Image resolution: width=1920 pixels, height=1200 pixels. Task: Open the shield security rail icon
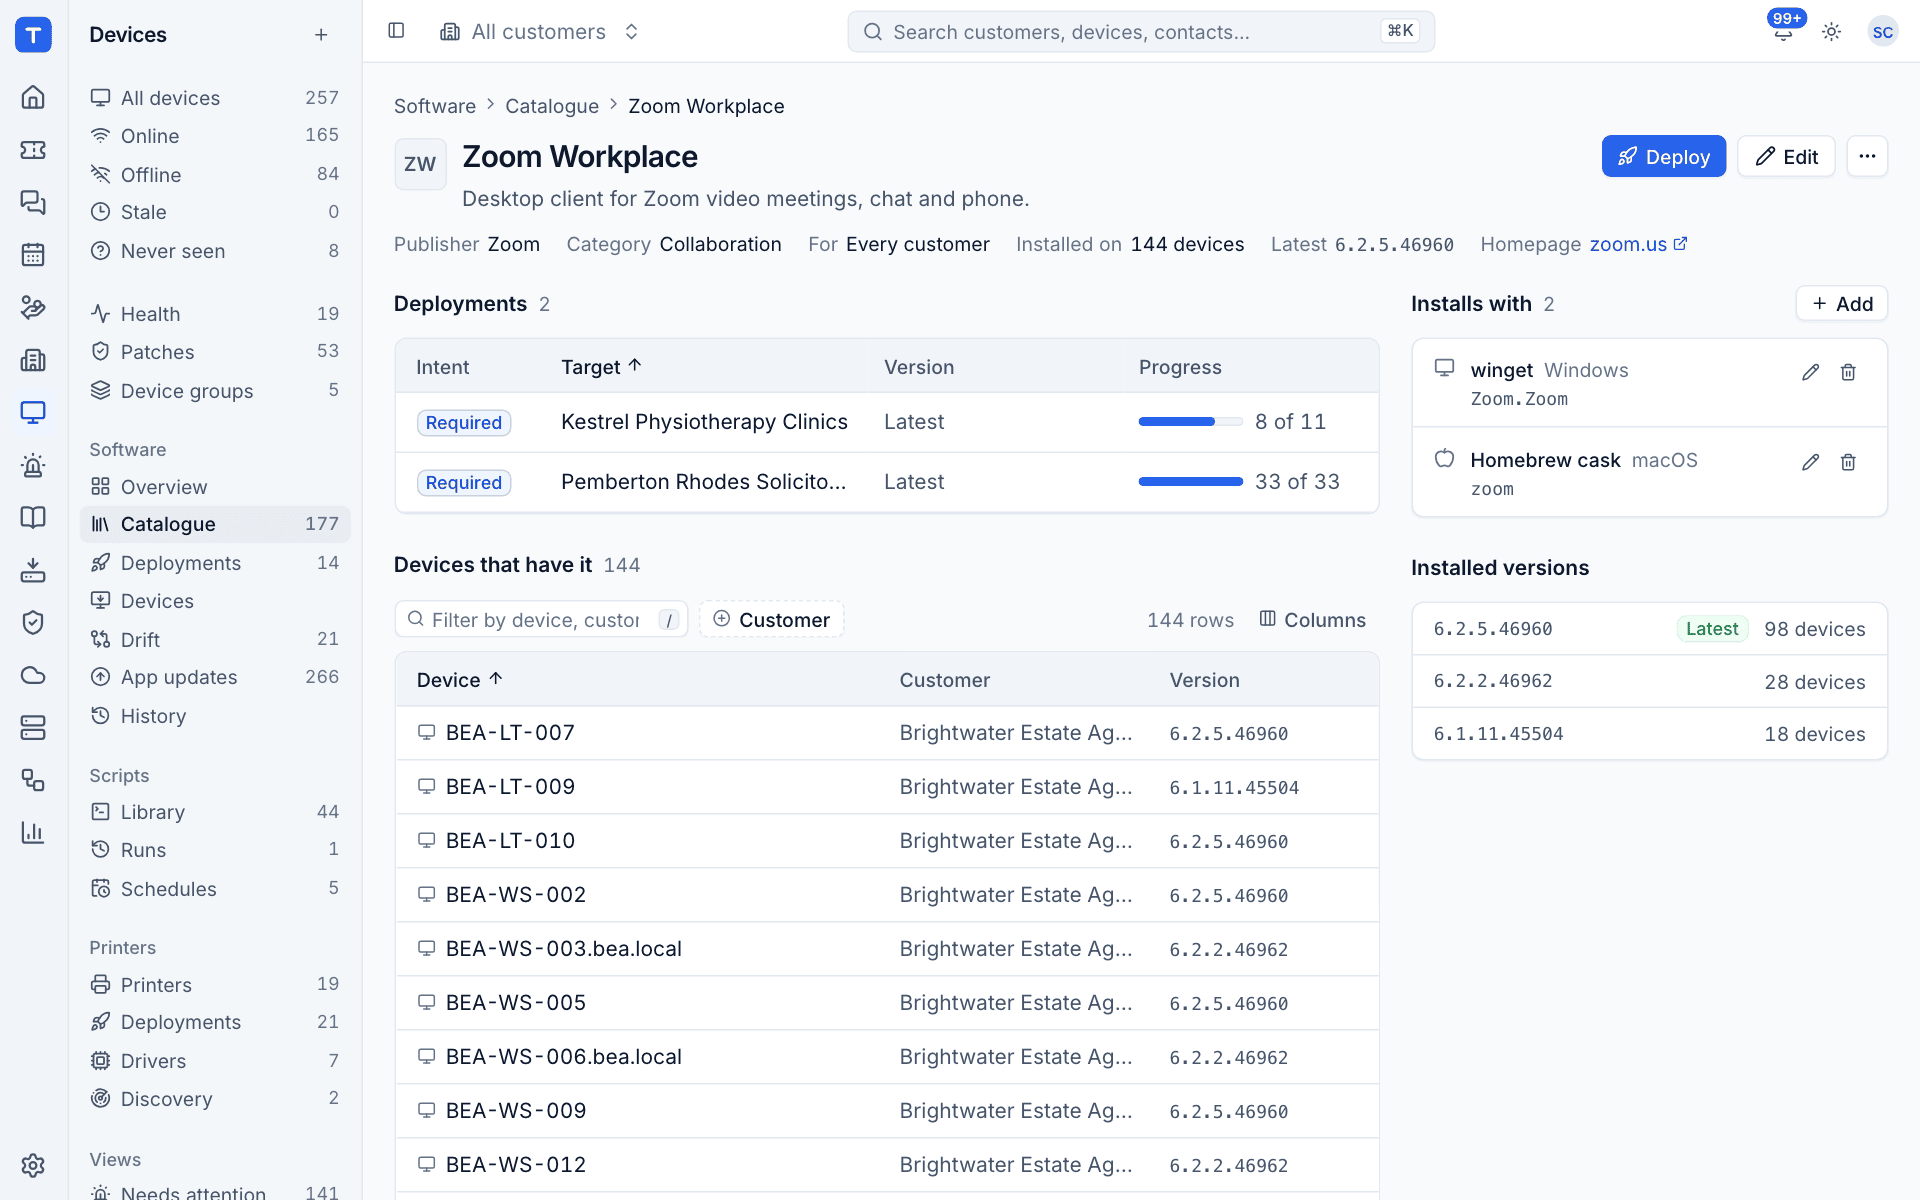click(33, 622)
